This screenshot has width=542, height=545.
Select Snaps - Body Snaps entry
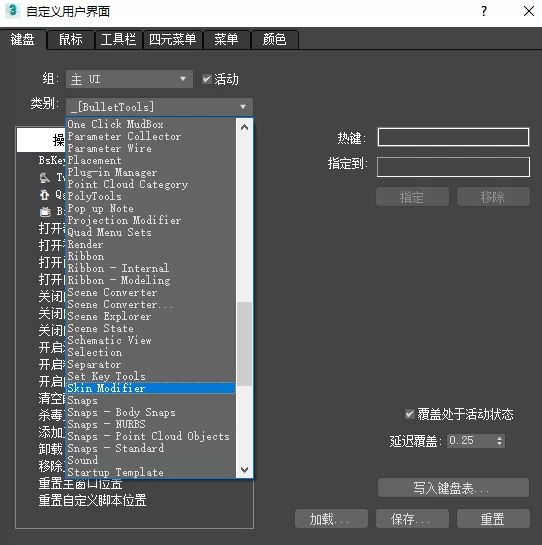coord(151,412)
